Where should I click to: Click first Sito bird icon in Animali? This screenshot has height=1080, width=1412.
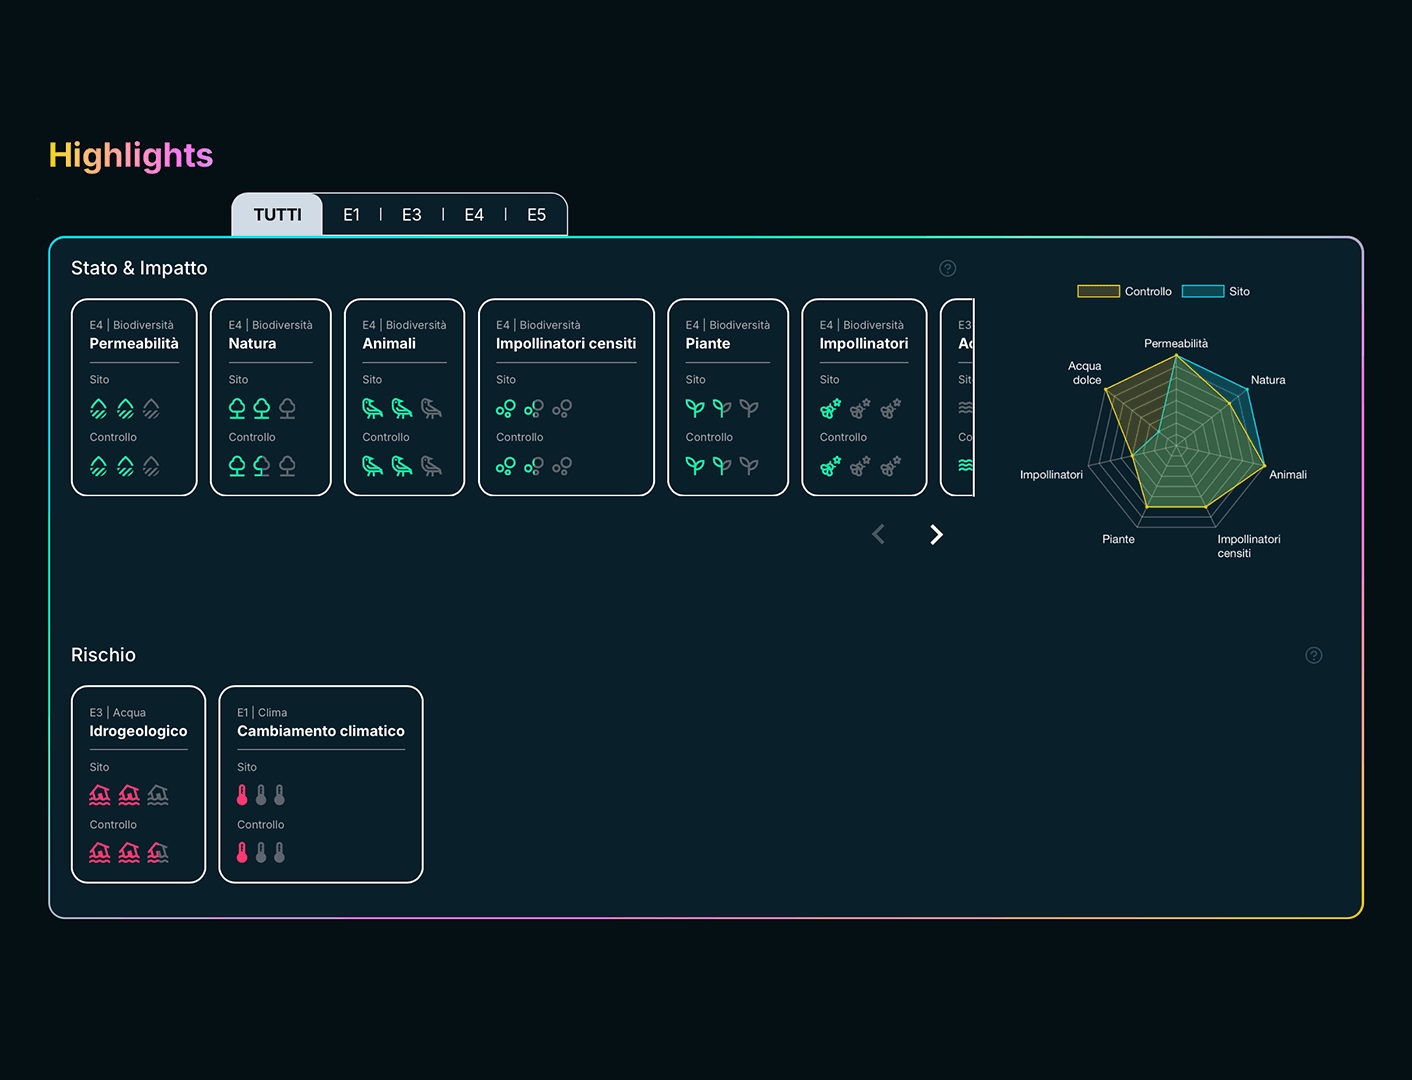point(372,408)
